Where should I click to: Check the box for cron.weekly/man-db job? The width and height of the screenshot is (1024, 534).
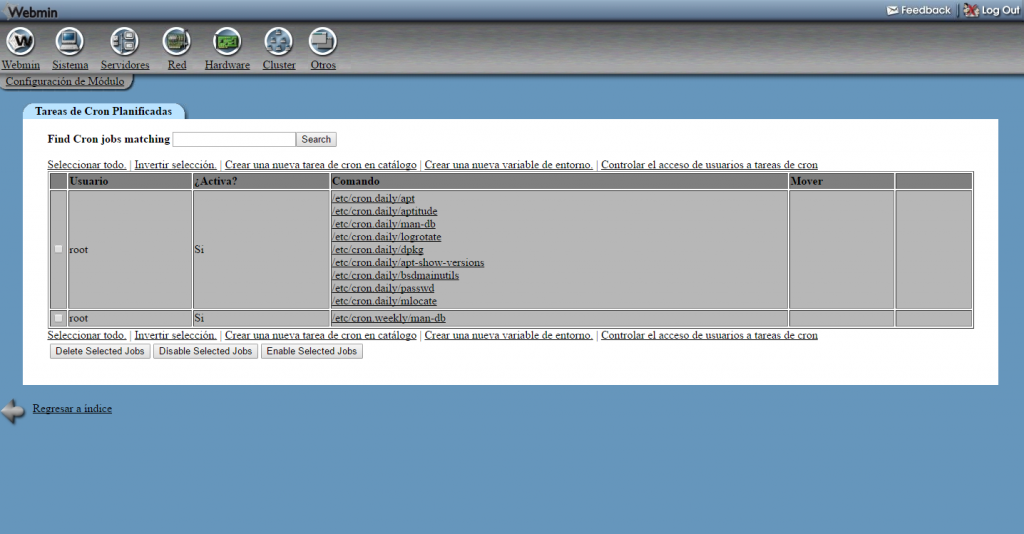tap(58, 318)
